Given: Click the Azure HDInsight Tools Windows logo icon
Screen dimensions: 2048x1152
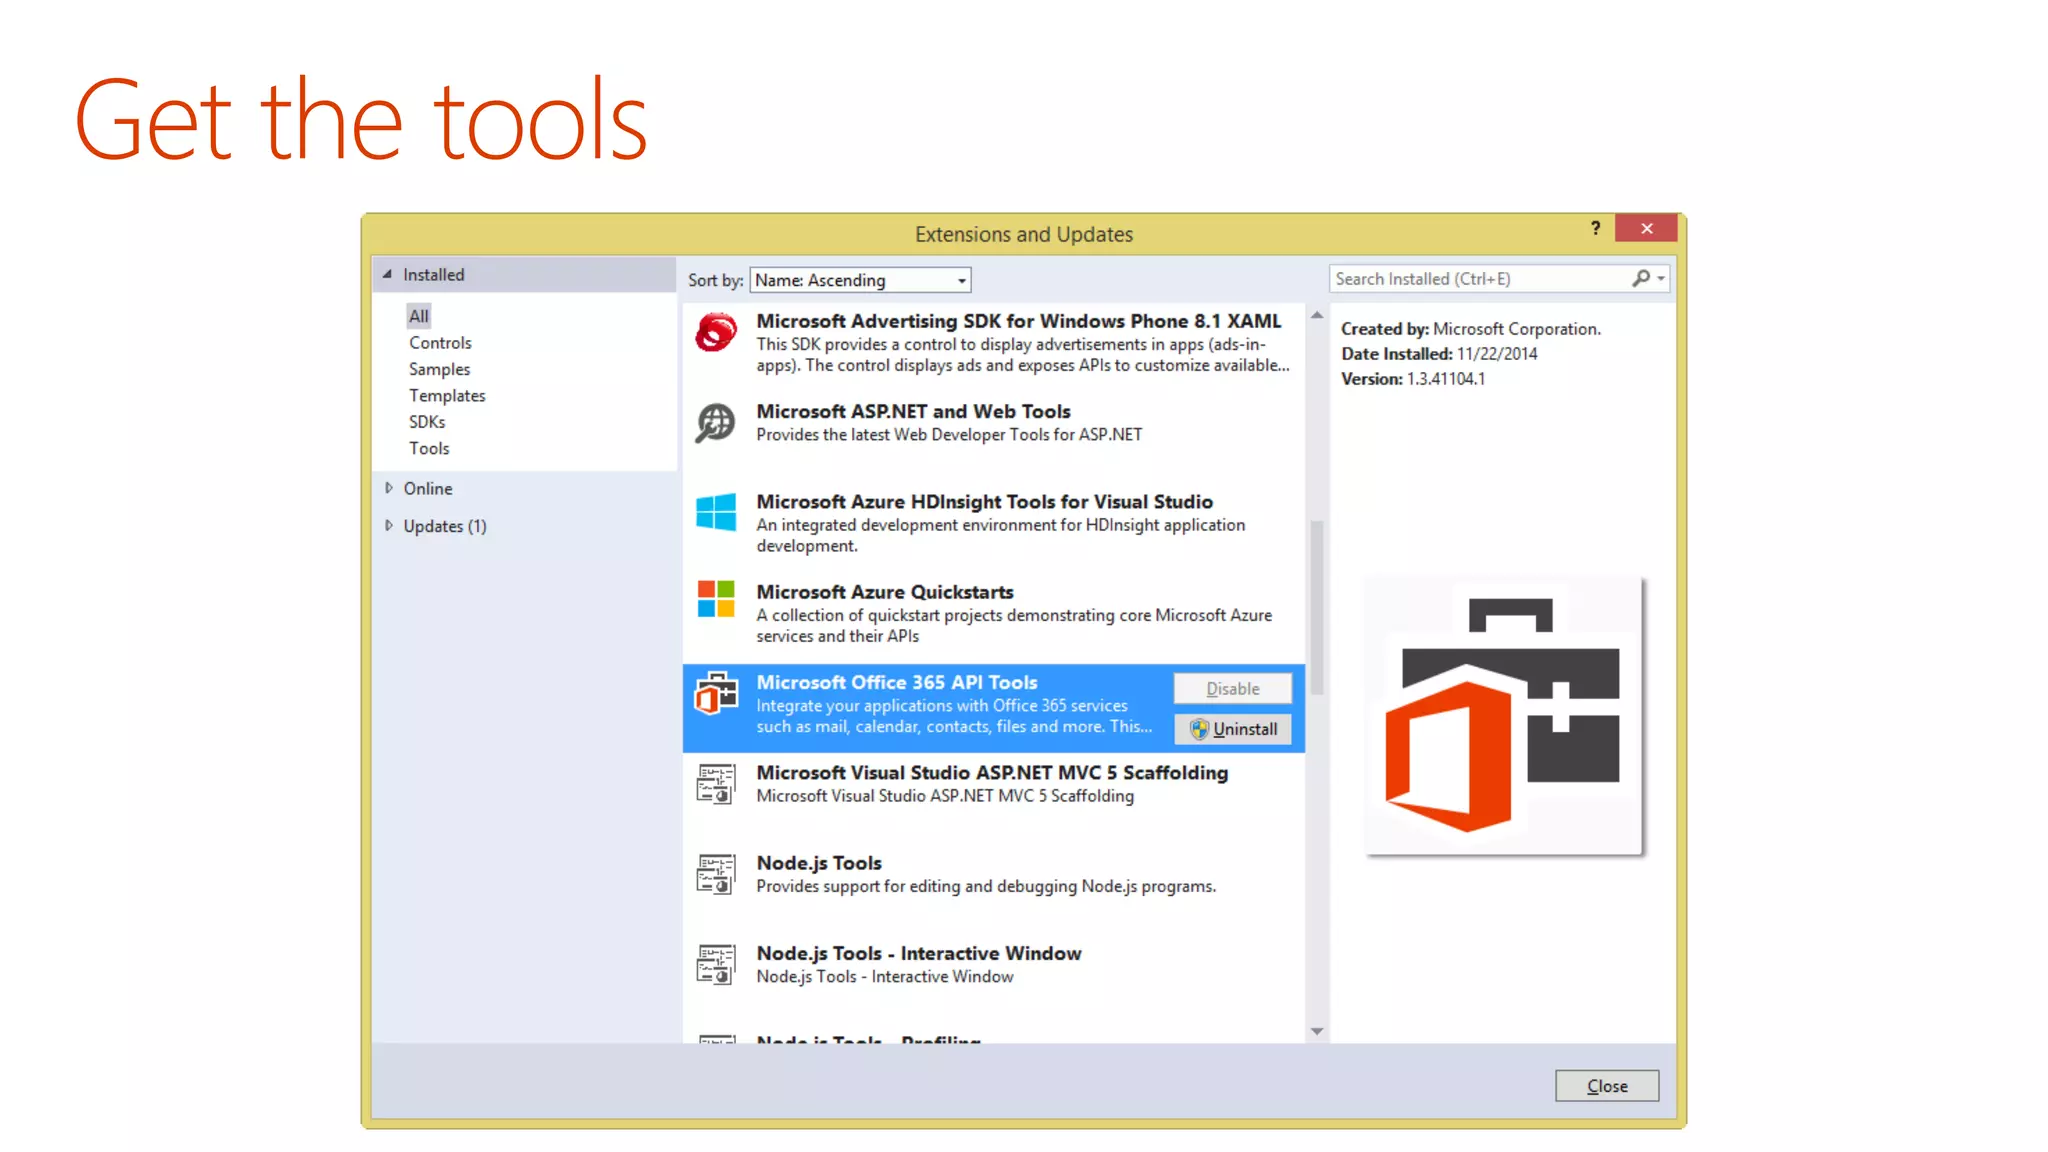Looking at the screenshot, I should point(716,512).
